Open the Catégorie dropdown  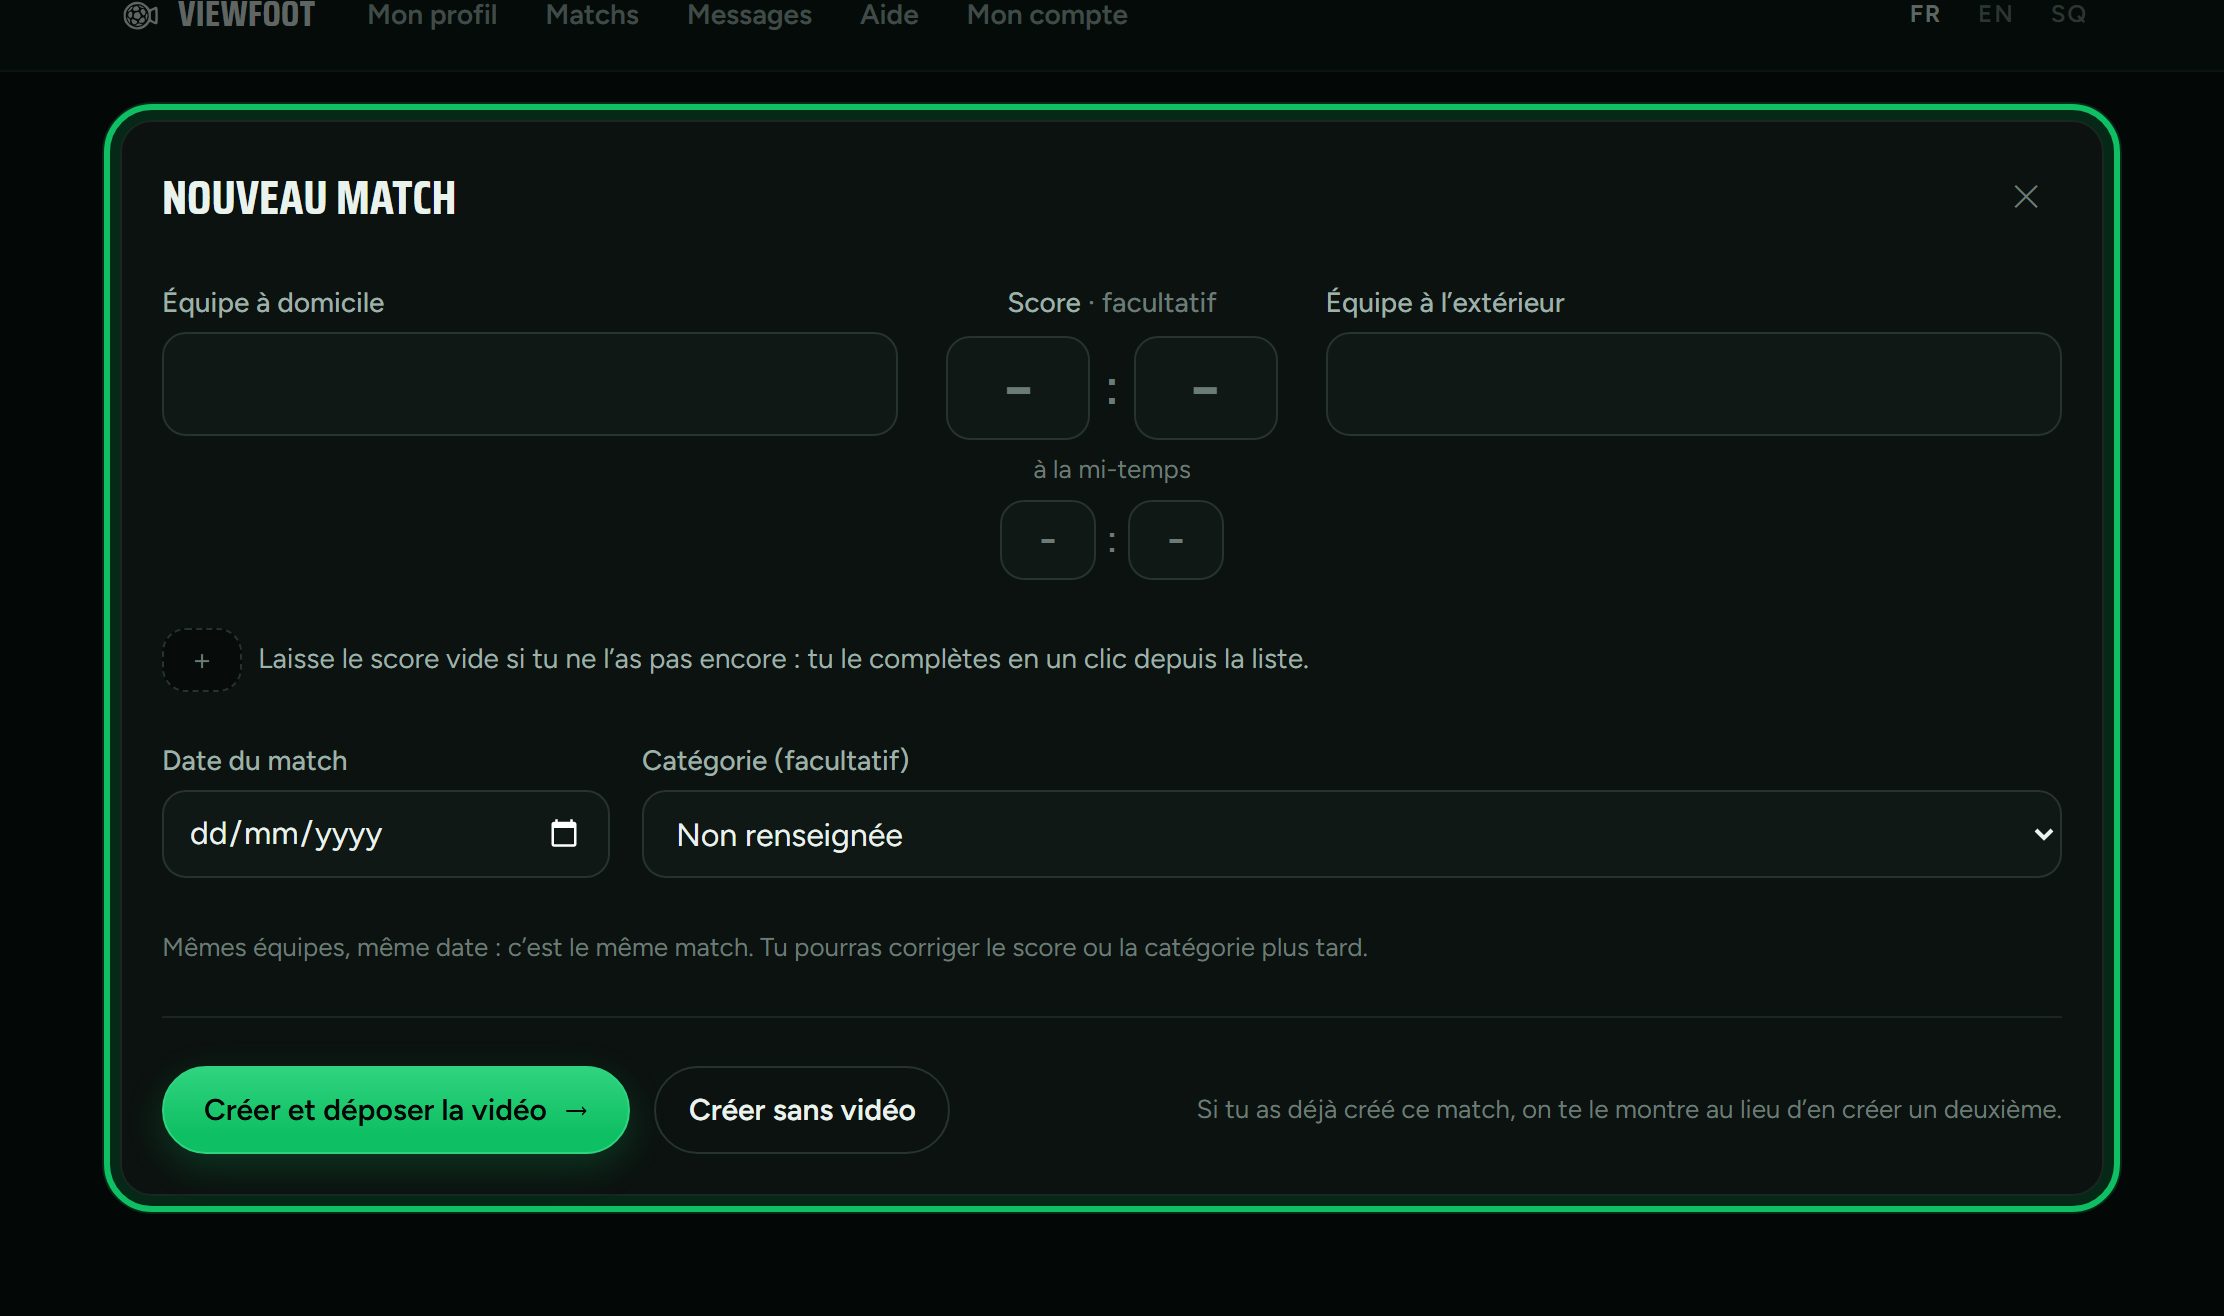point(1351,834)
